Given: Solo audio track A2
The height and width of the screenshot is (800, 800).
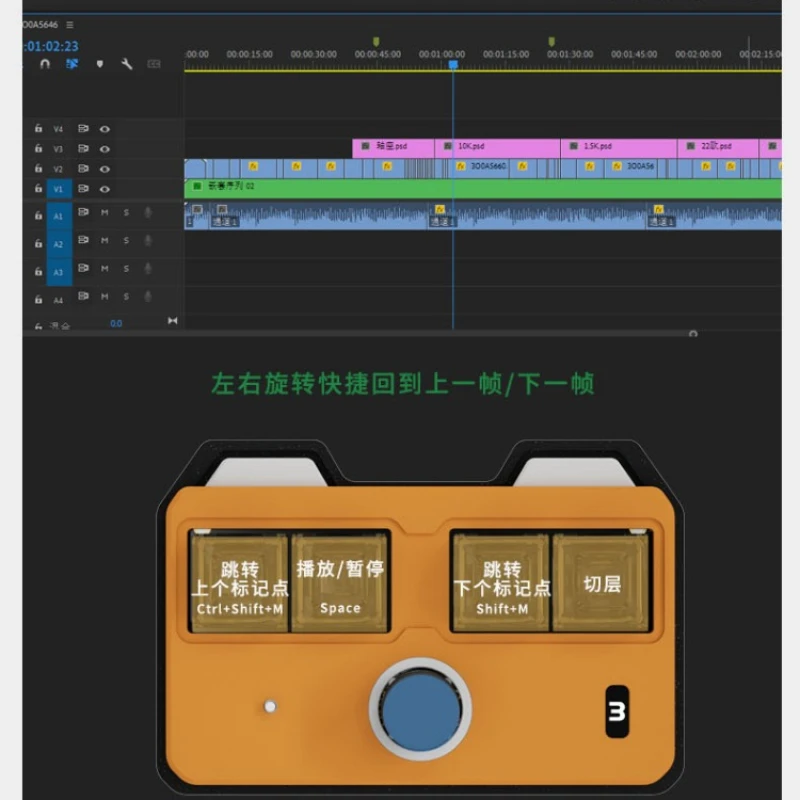Looking at the screenshot, I should [x=126, y=240].
